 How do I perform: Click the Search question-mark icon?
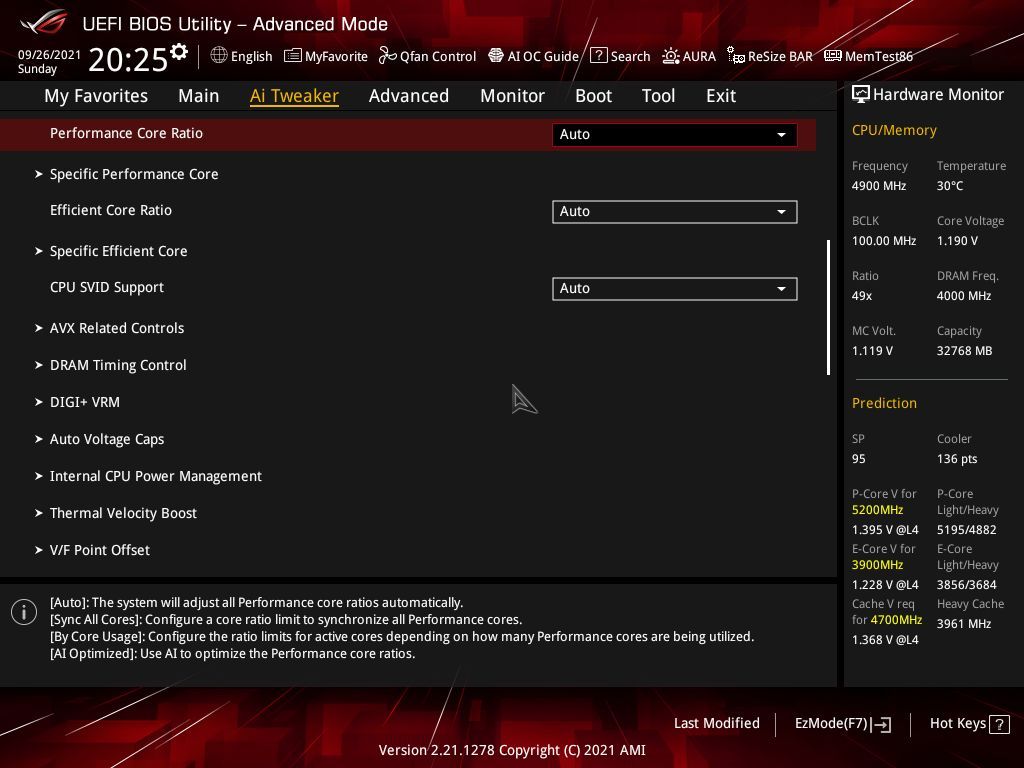pos(598,56)
